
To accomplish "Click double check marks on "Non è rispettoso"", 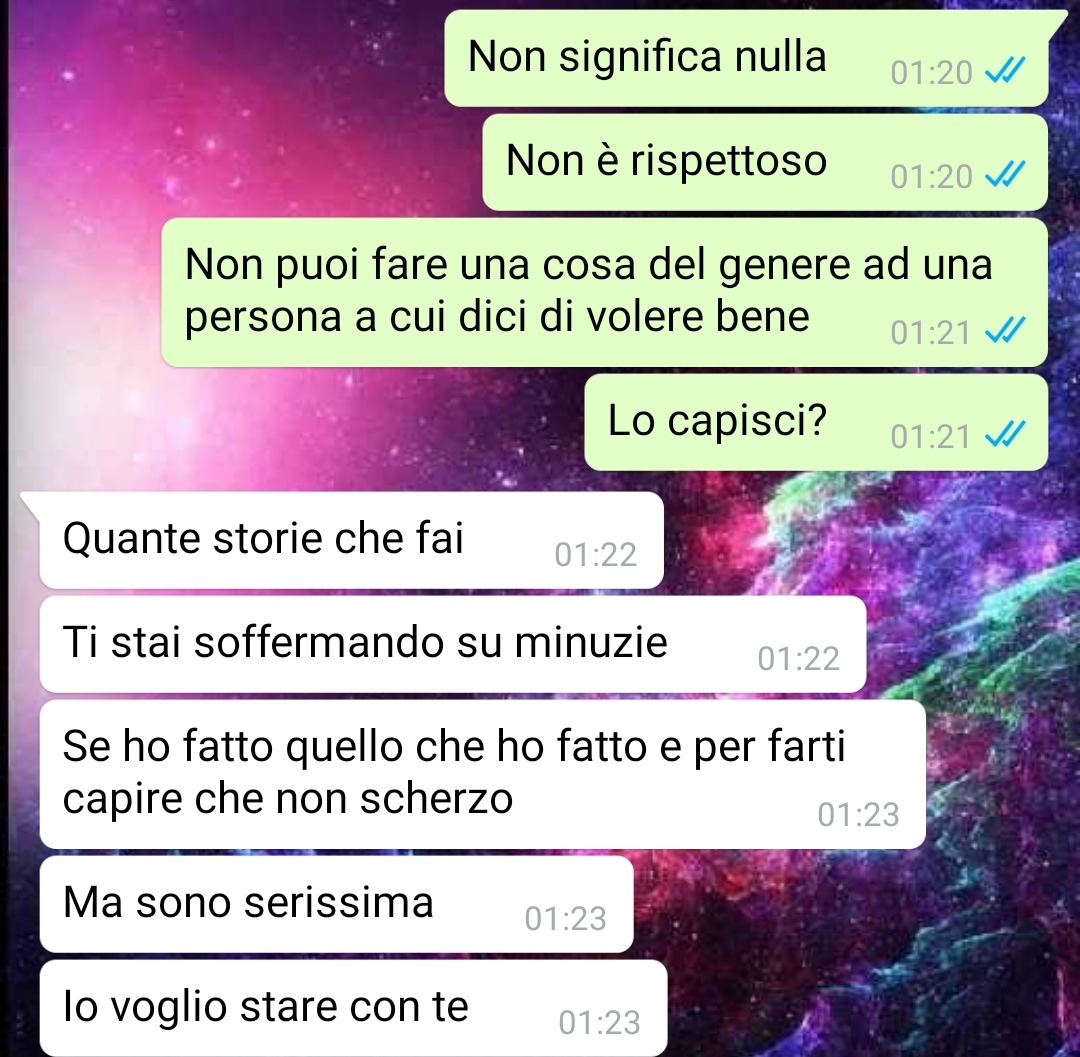I will [1006, 175].
